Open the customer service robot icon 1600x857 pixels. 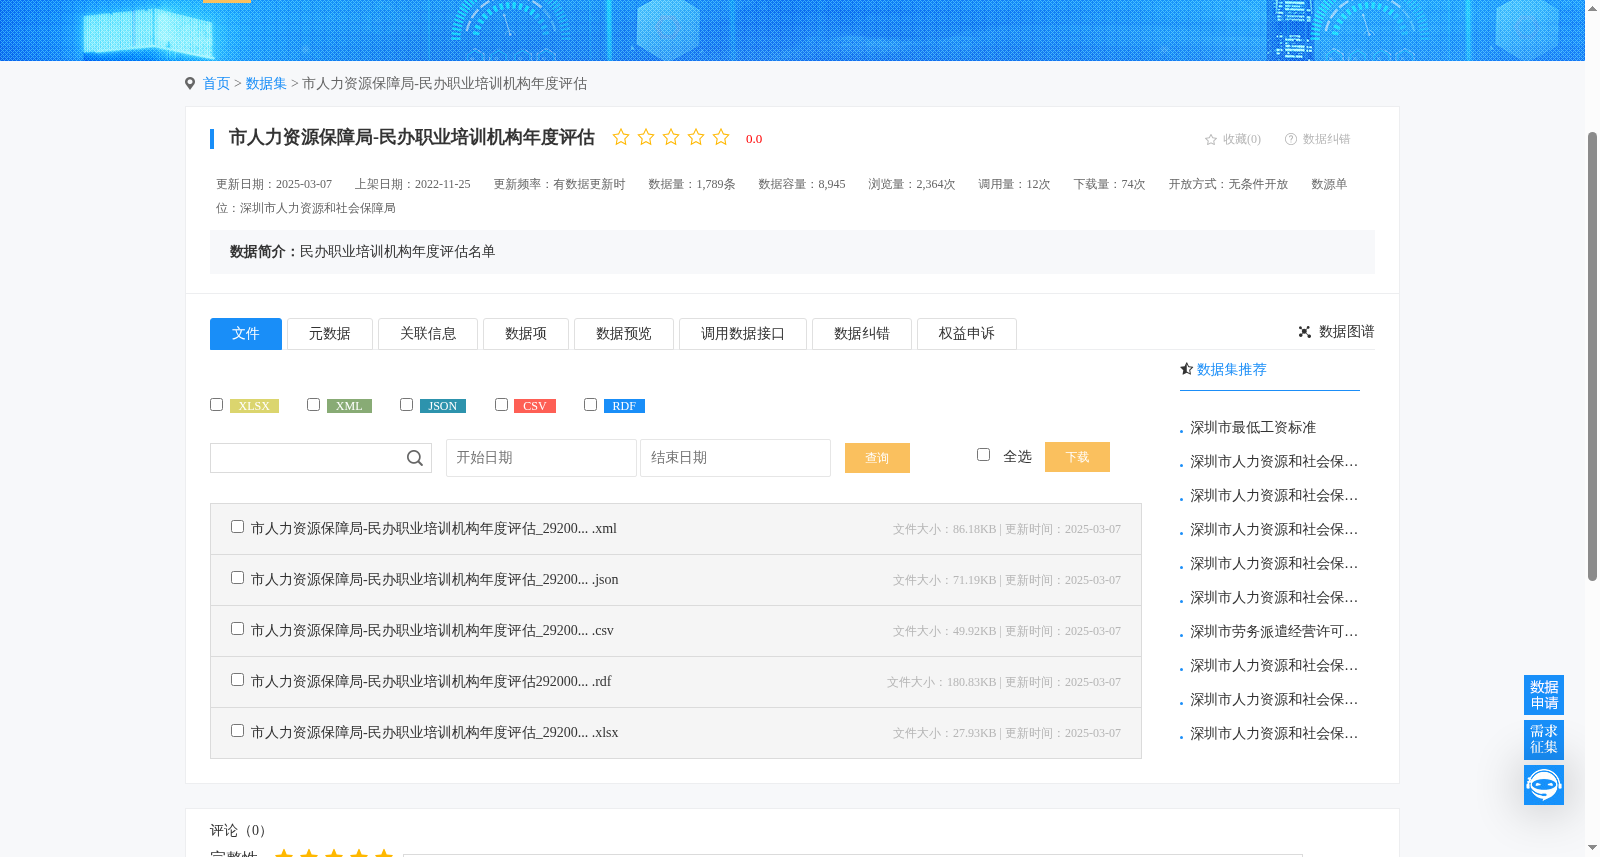[x=1544, y=785]
